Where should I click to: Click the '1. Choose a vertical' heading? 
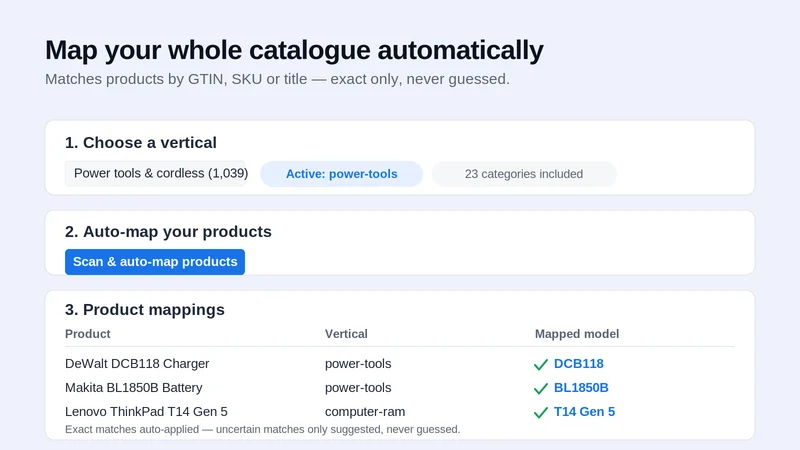(141, 142)
